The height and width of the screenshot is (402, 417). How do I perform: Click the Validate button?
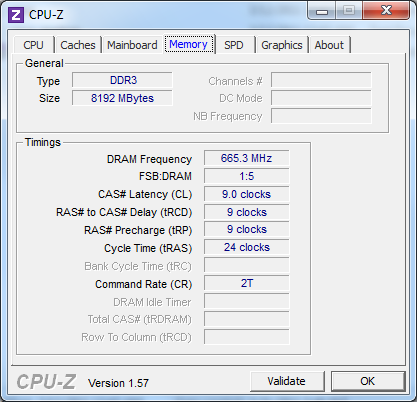pyautogui.click(x=287, y=381)
